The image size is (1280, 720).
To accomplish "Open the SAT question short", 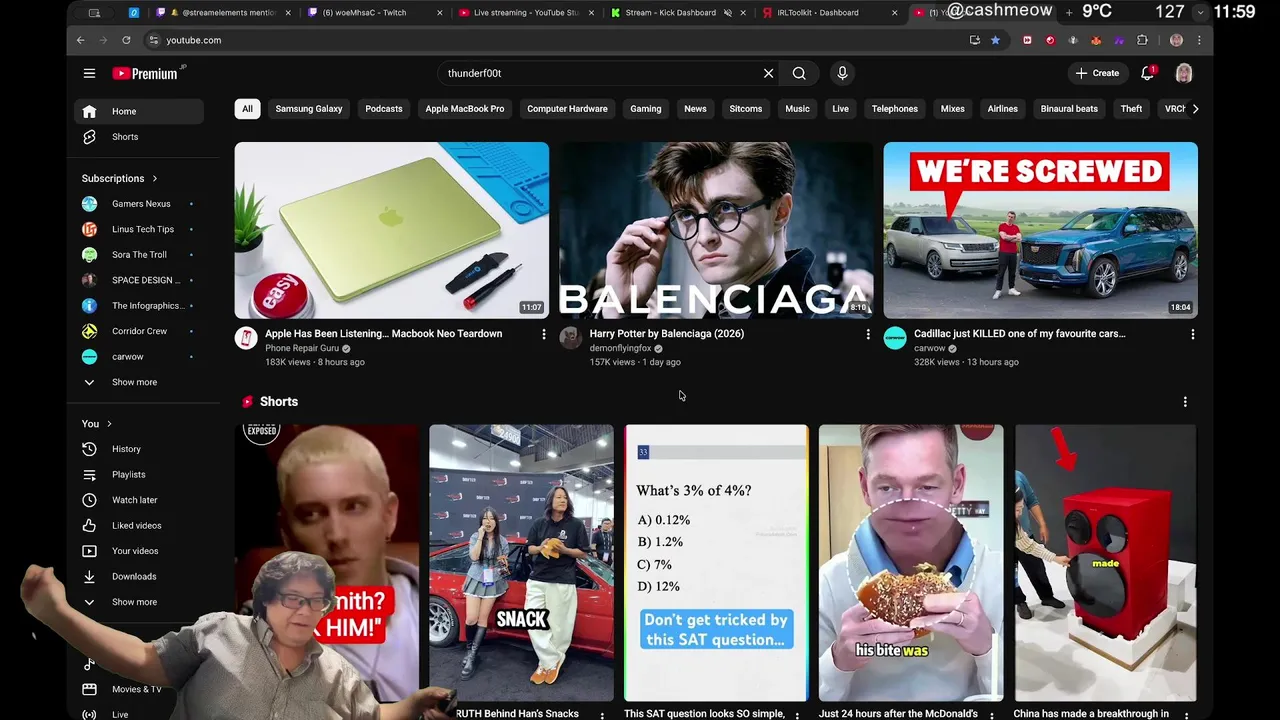I will point(716,563).
